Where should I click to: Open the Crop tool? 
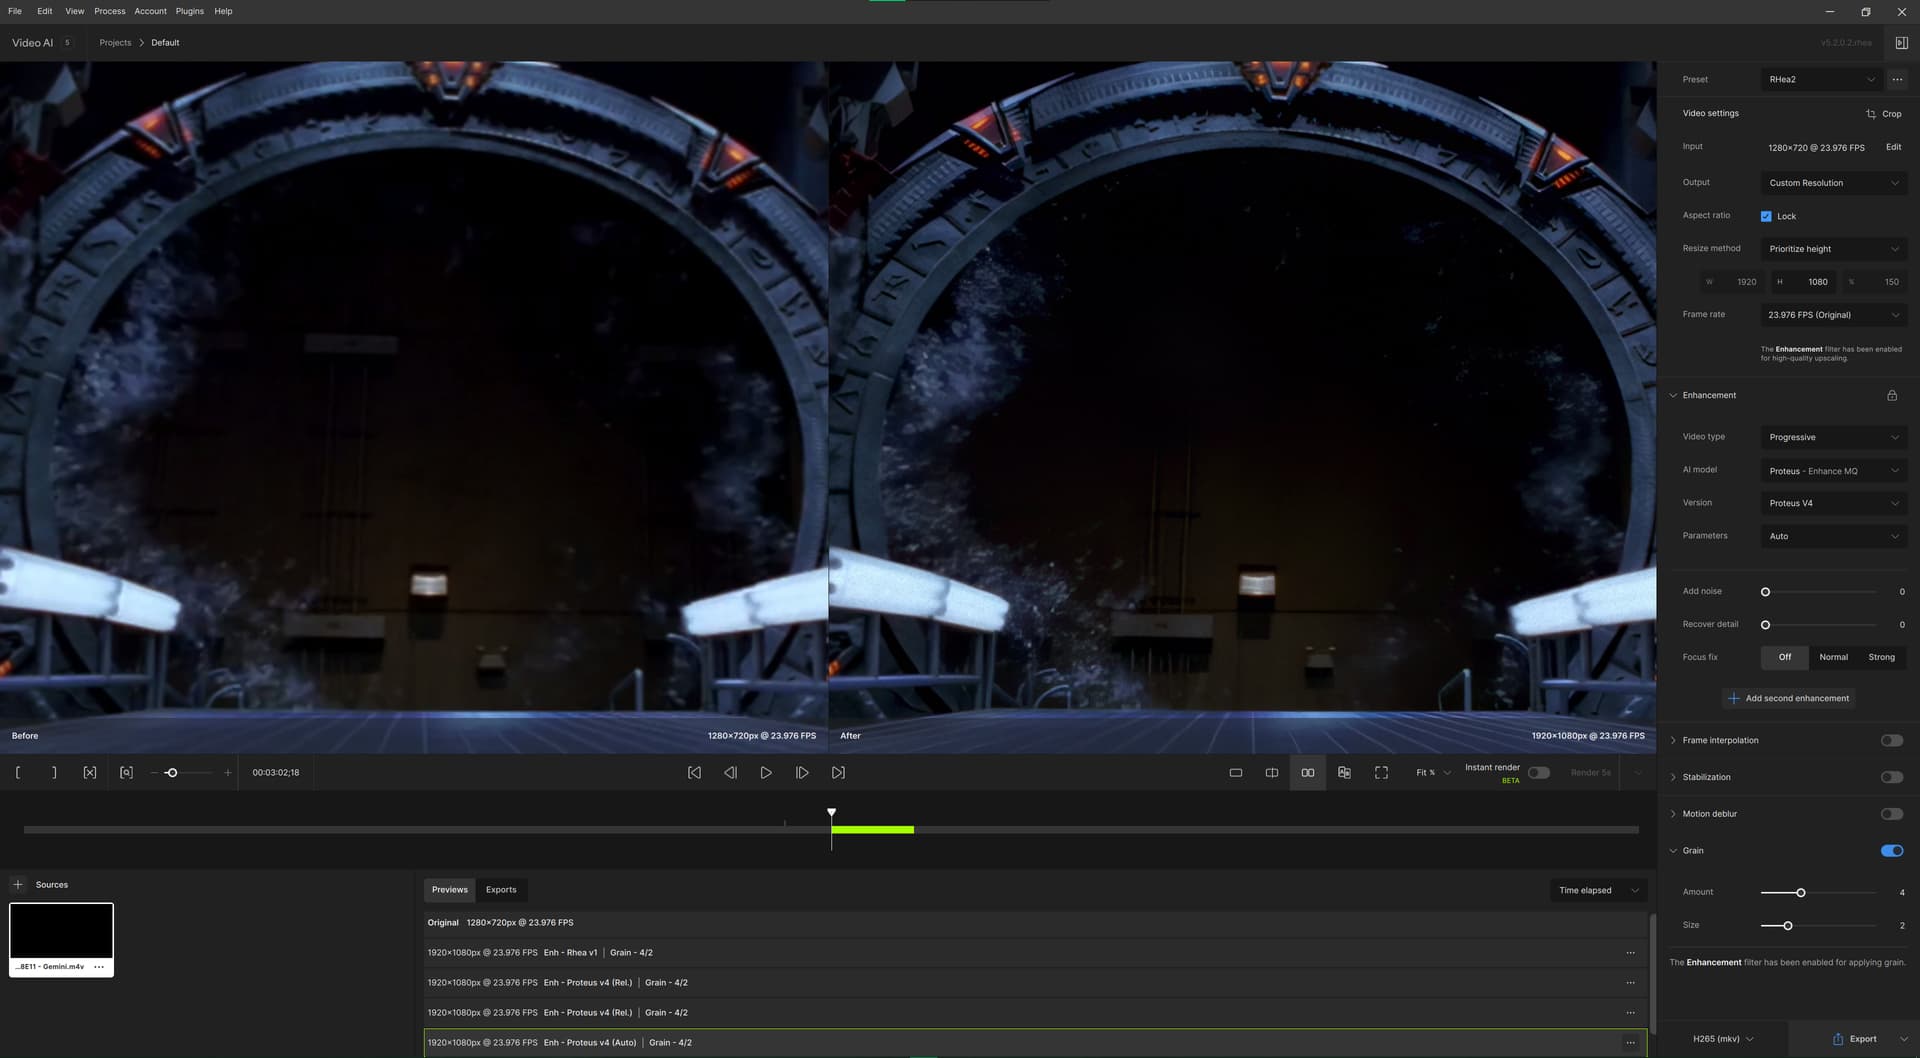pos(1884,114)
